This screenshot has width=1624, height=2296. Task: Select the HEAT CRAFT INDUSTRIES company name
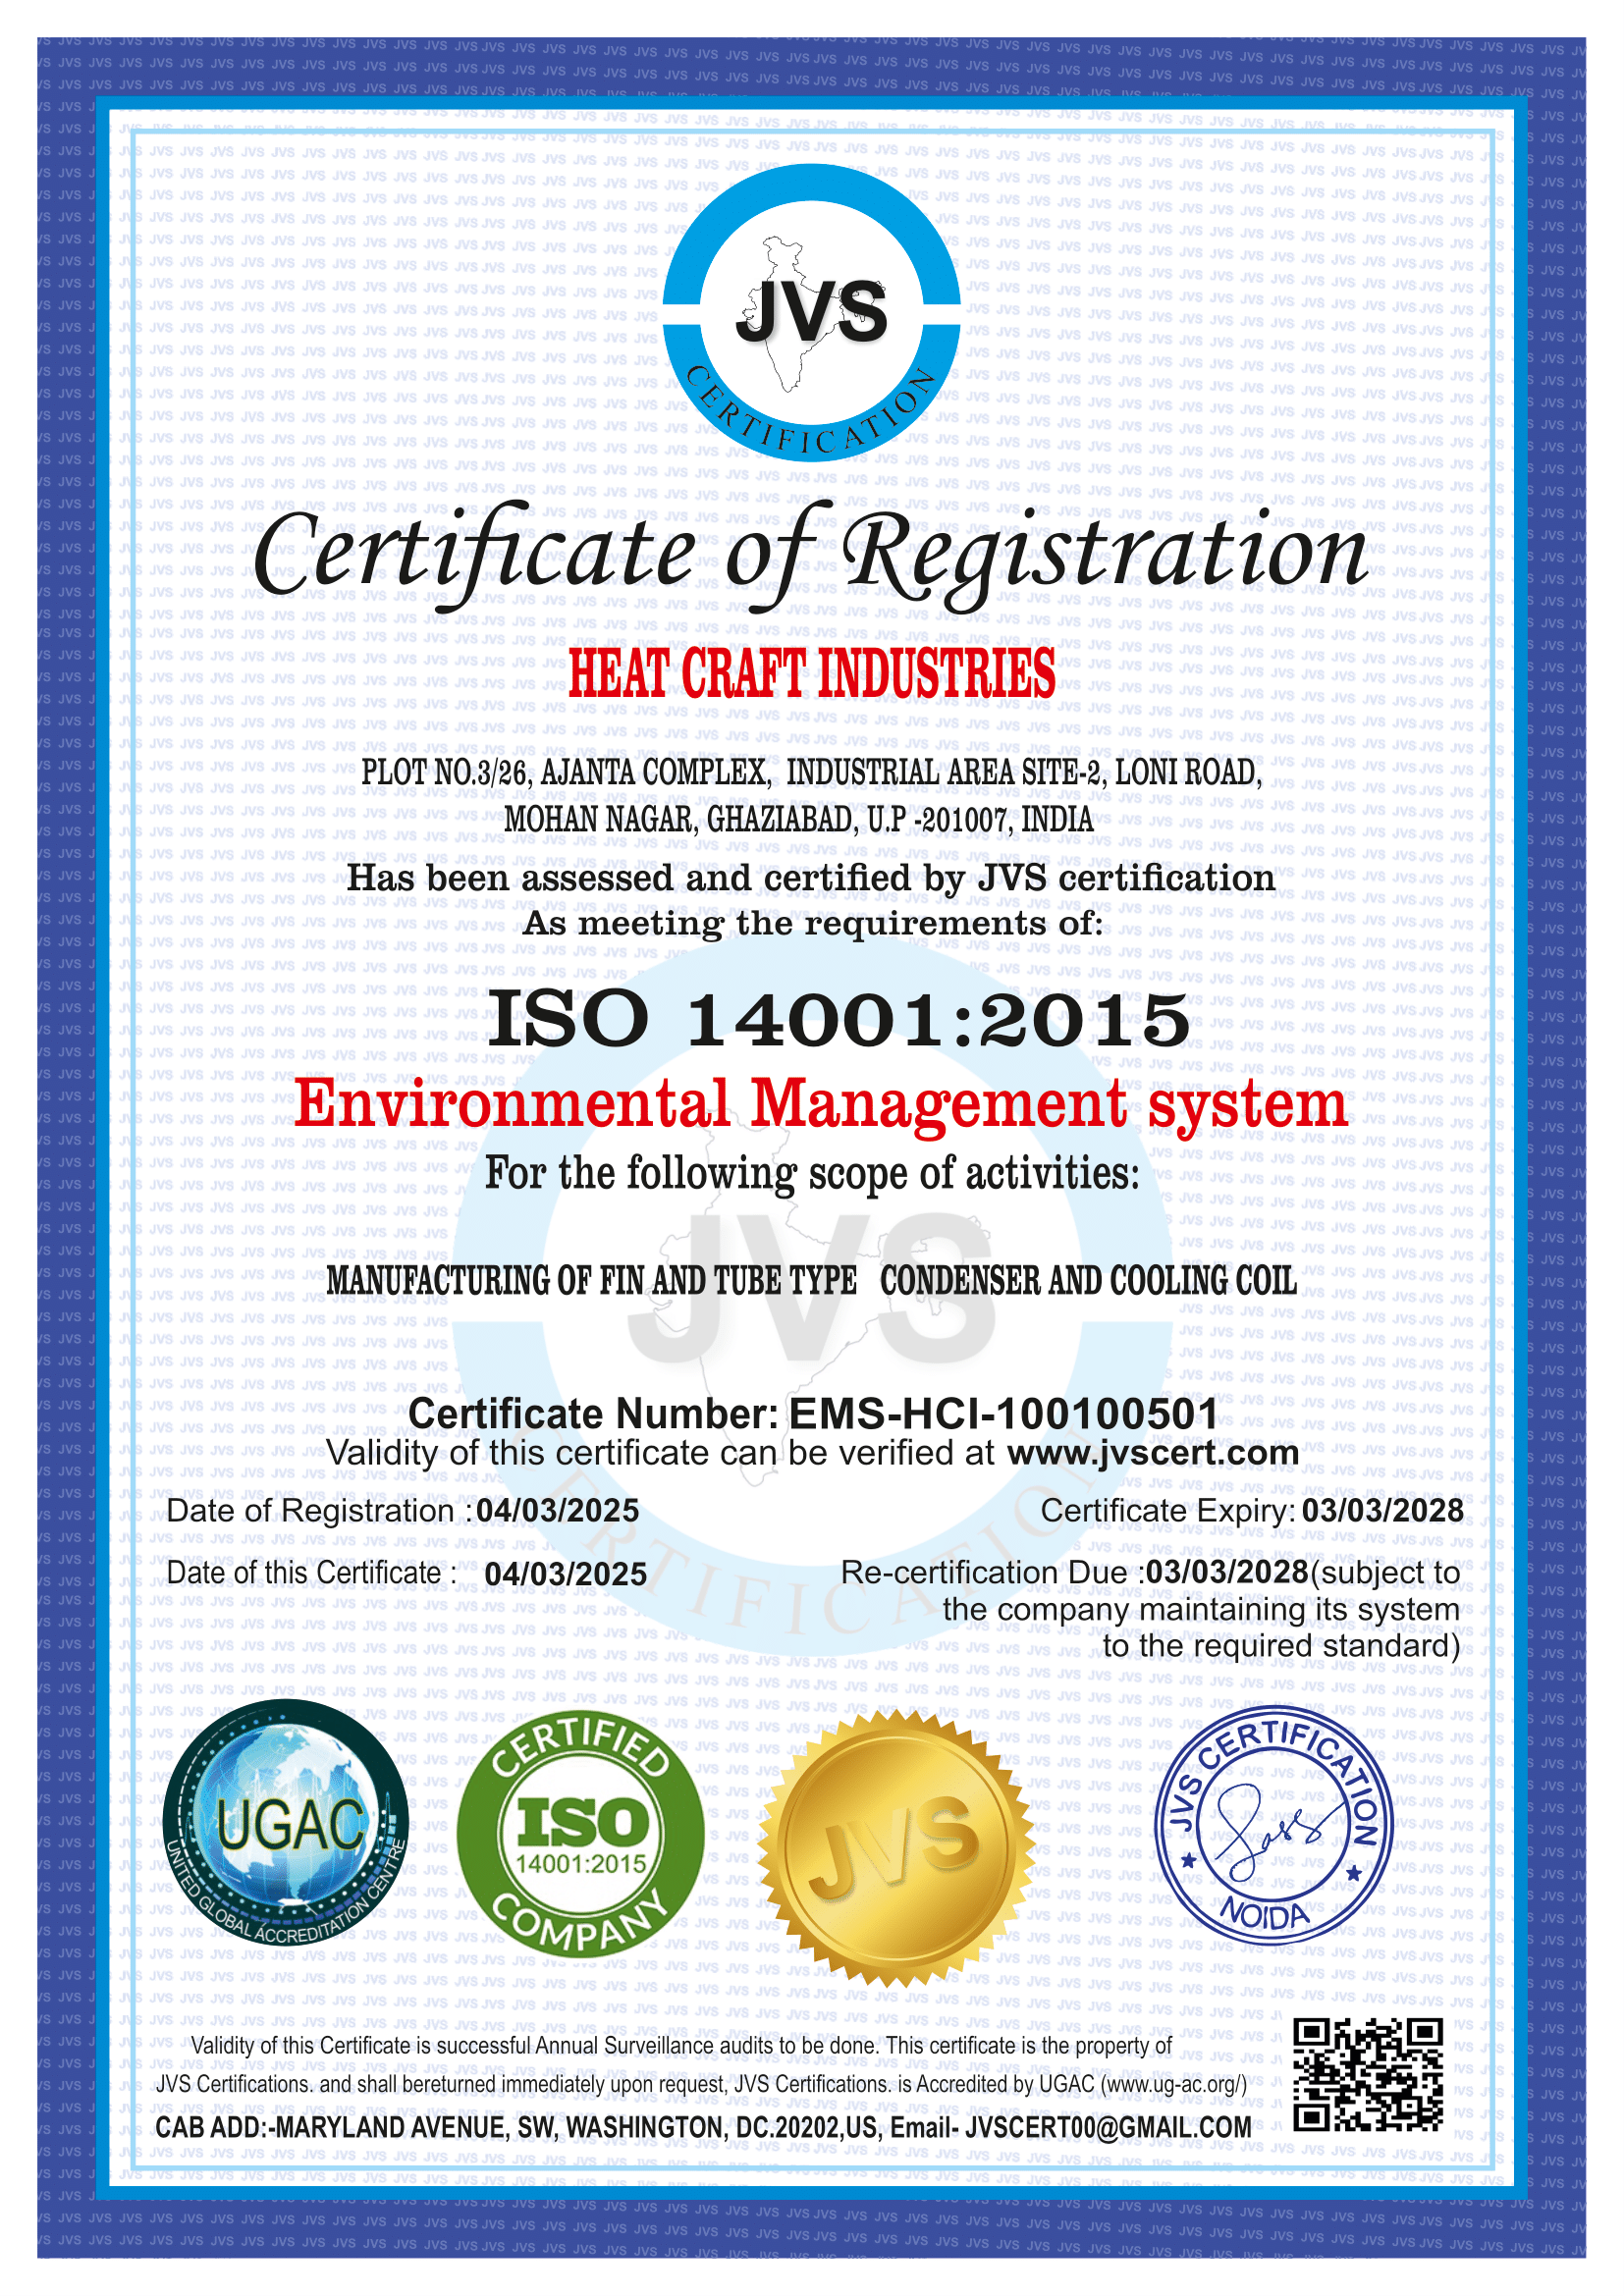[812, 673]
